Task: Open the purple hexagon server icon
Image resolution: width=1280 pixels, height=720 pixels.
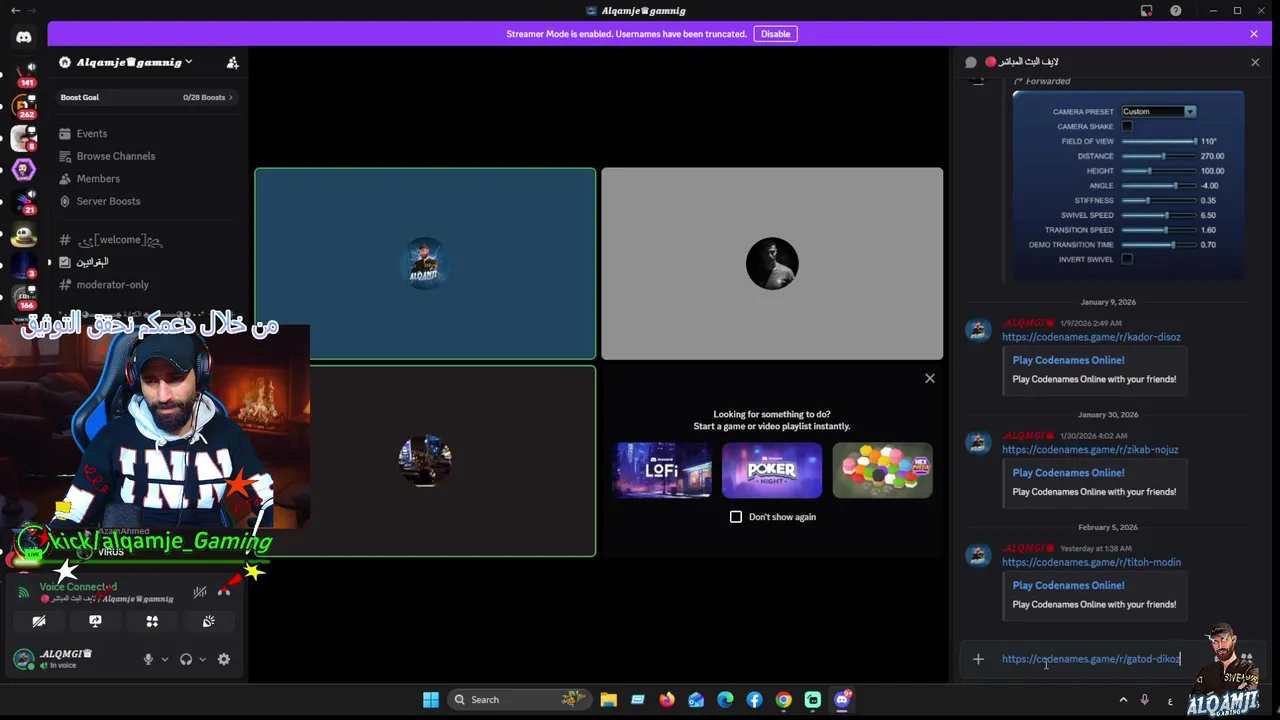Action: [x=24, y=169]
